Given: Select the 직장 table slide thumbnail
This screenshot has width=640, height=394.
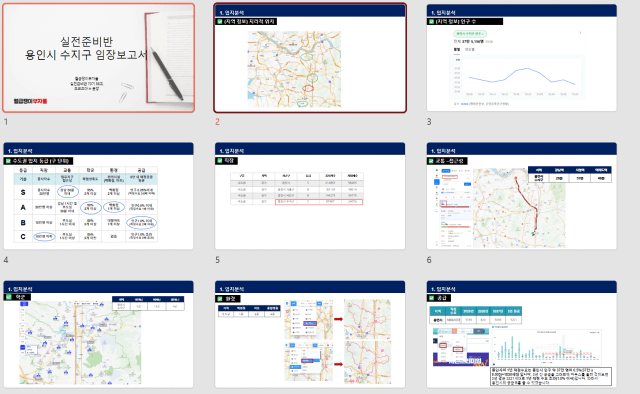Looking at the screenshot, I should coord(310,196).
